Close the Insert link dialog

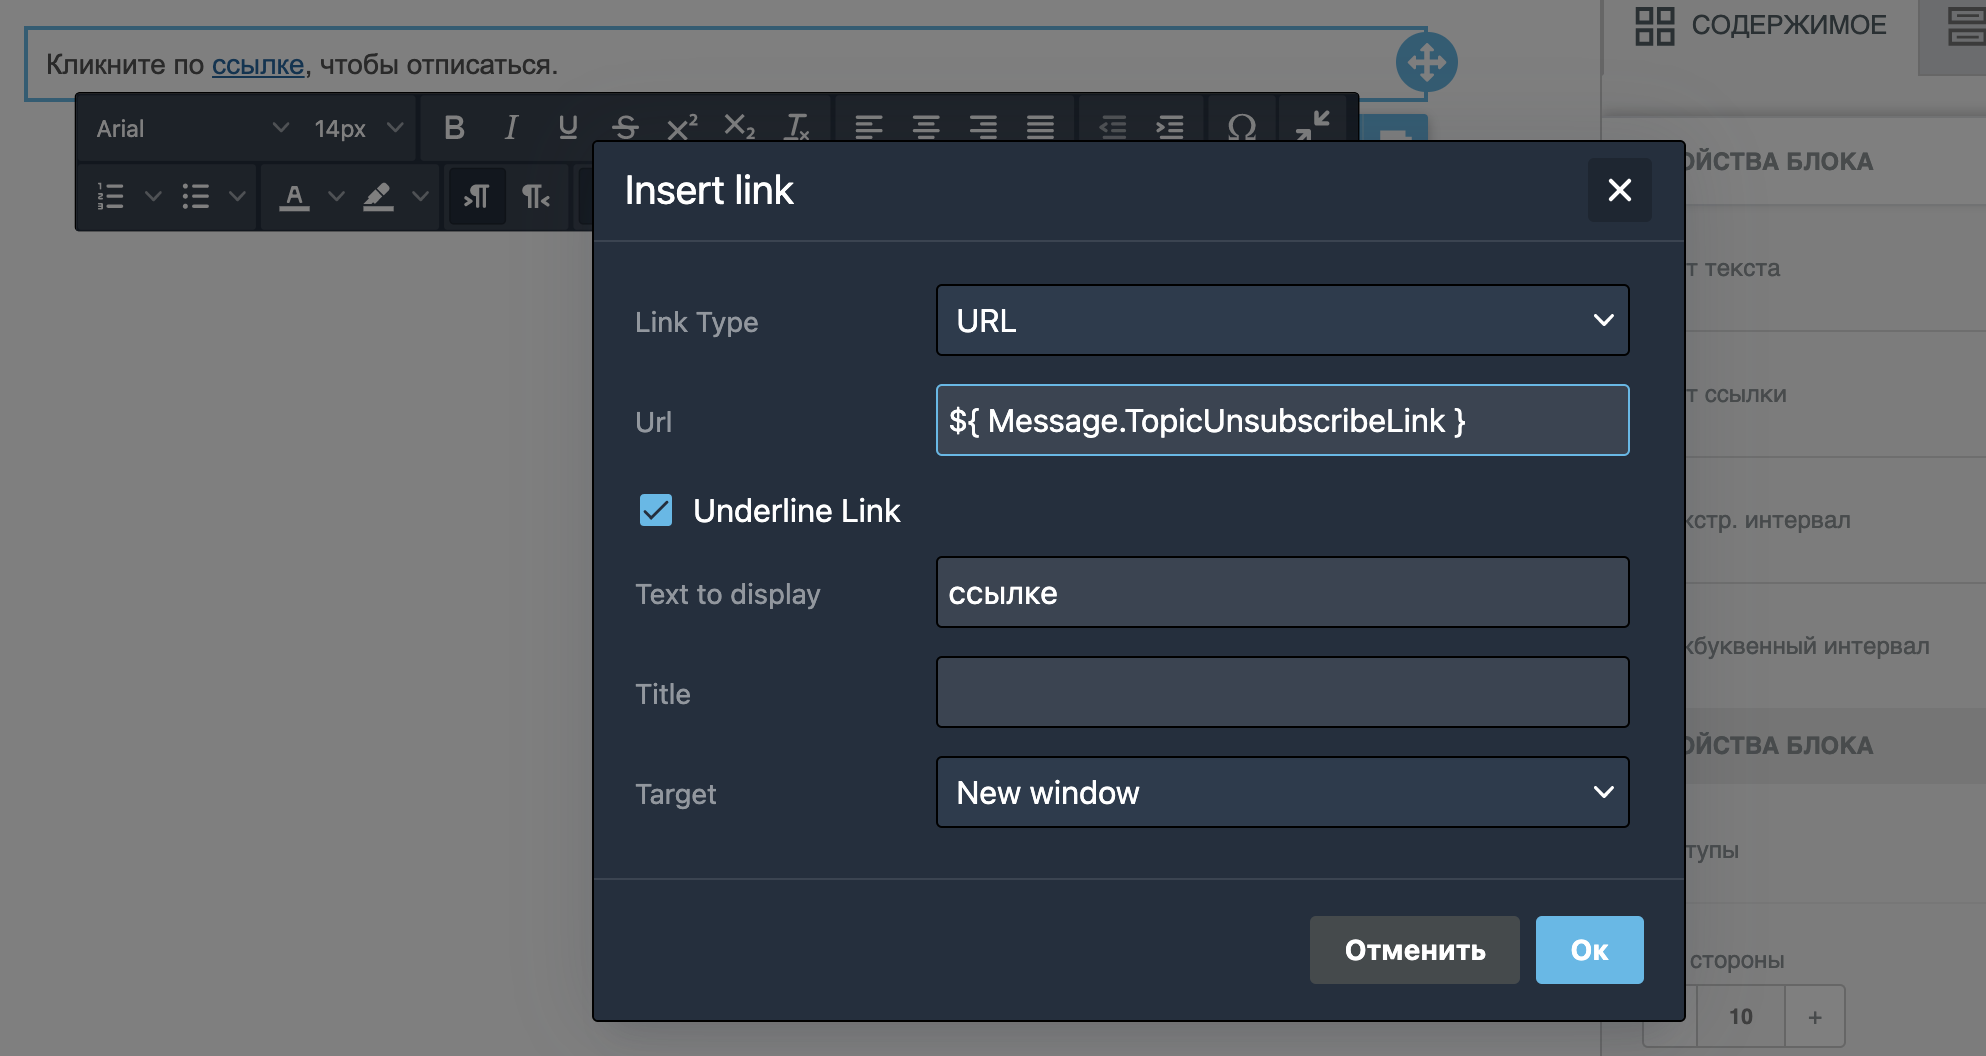tap(1620, 190)
